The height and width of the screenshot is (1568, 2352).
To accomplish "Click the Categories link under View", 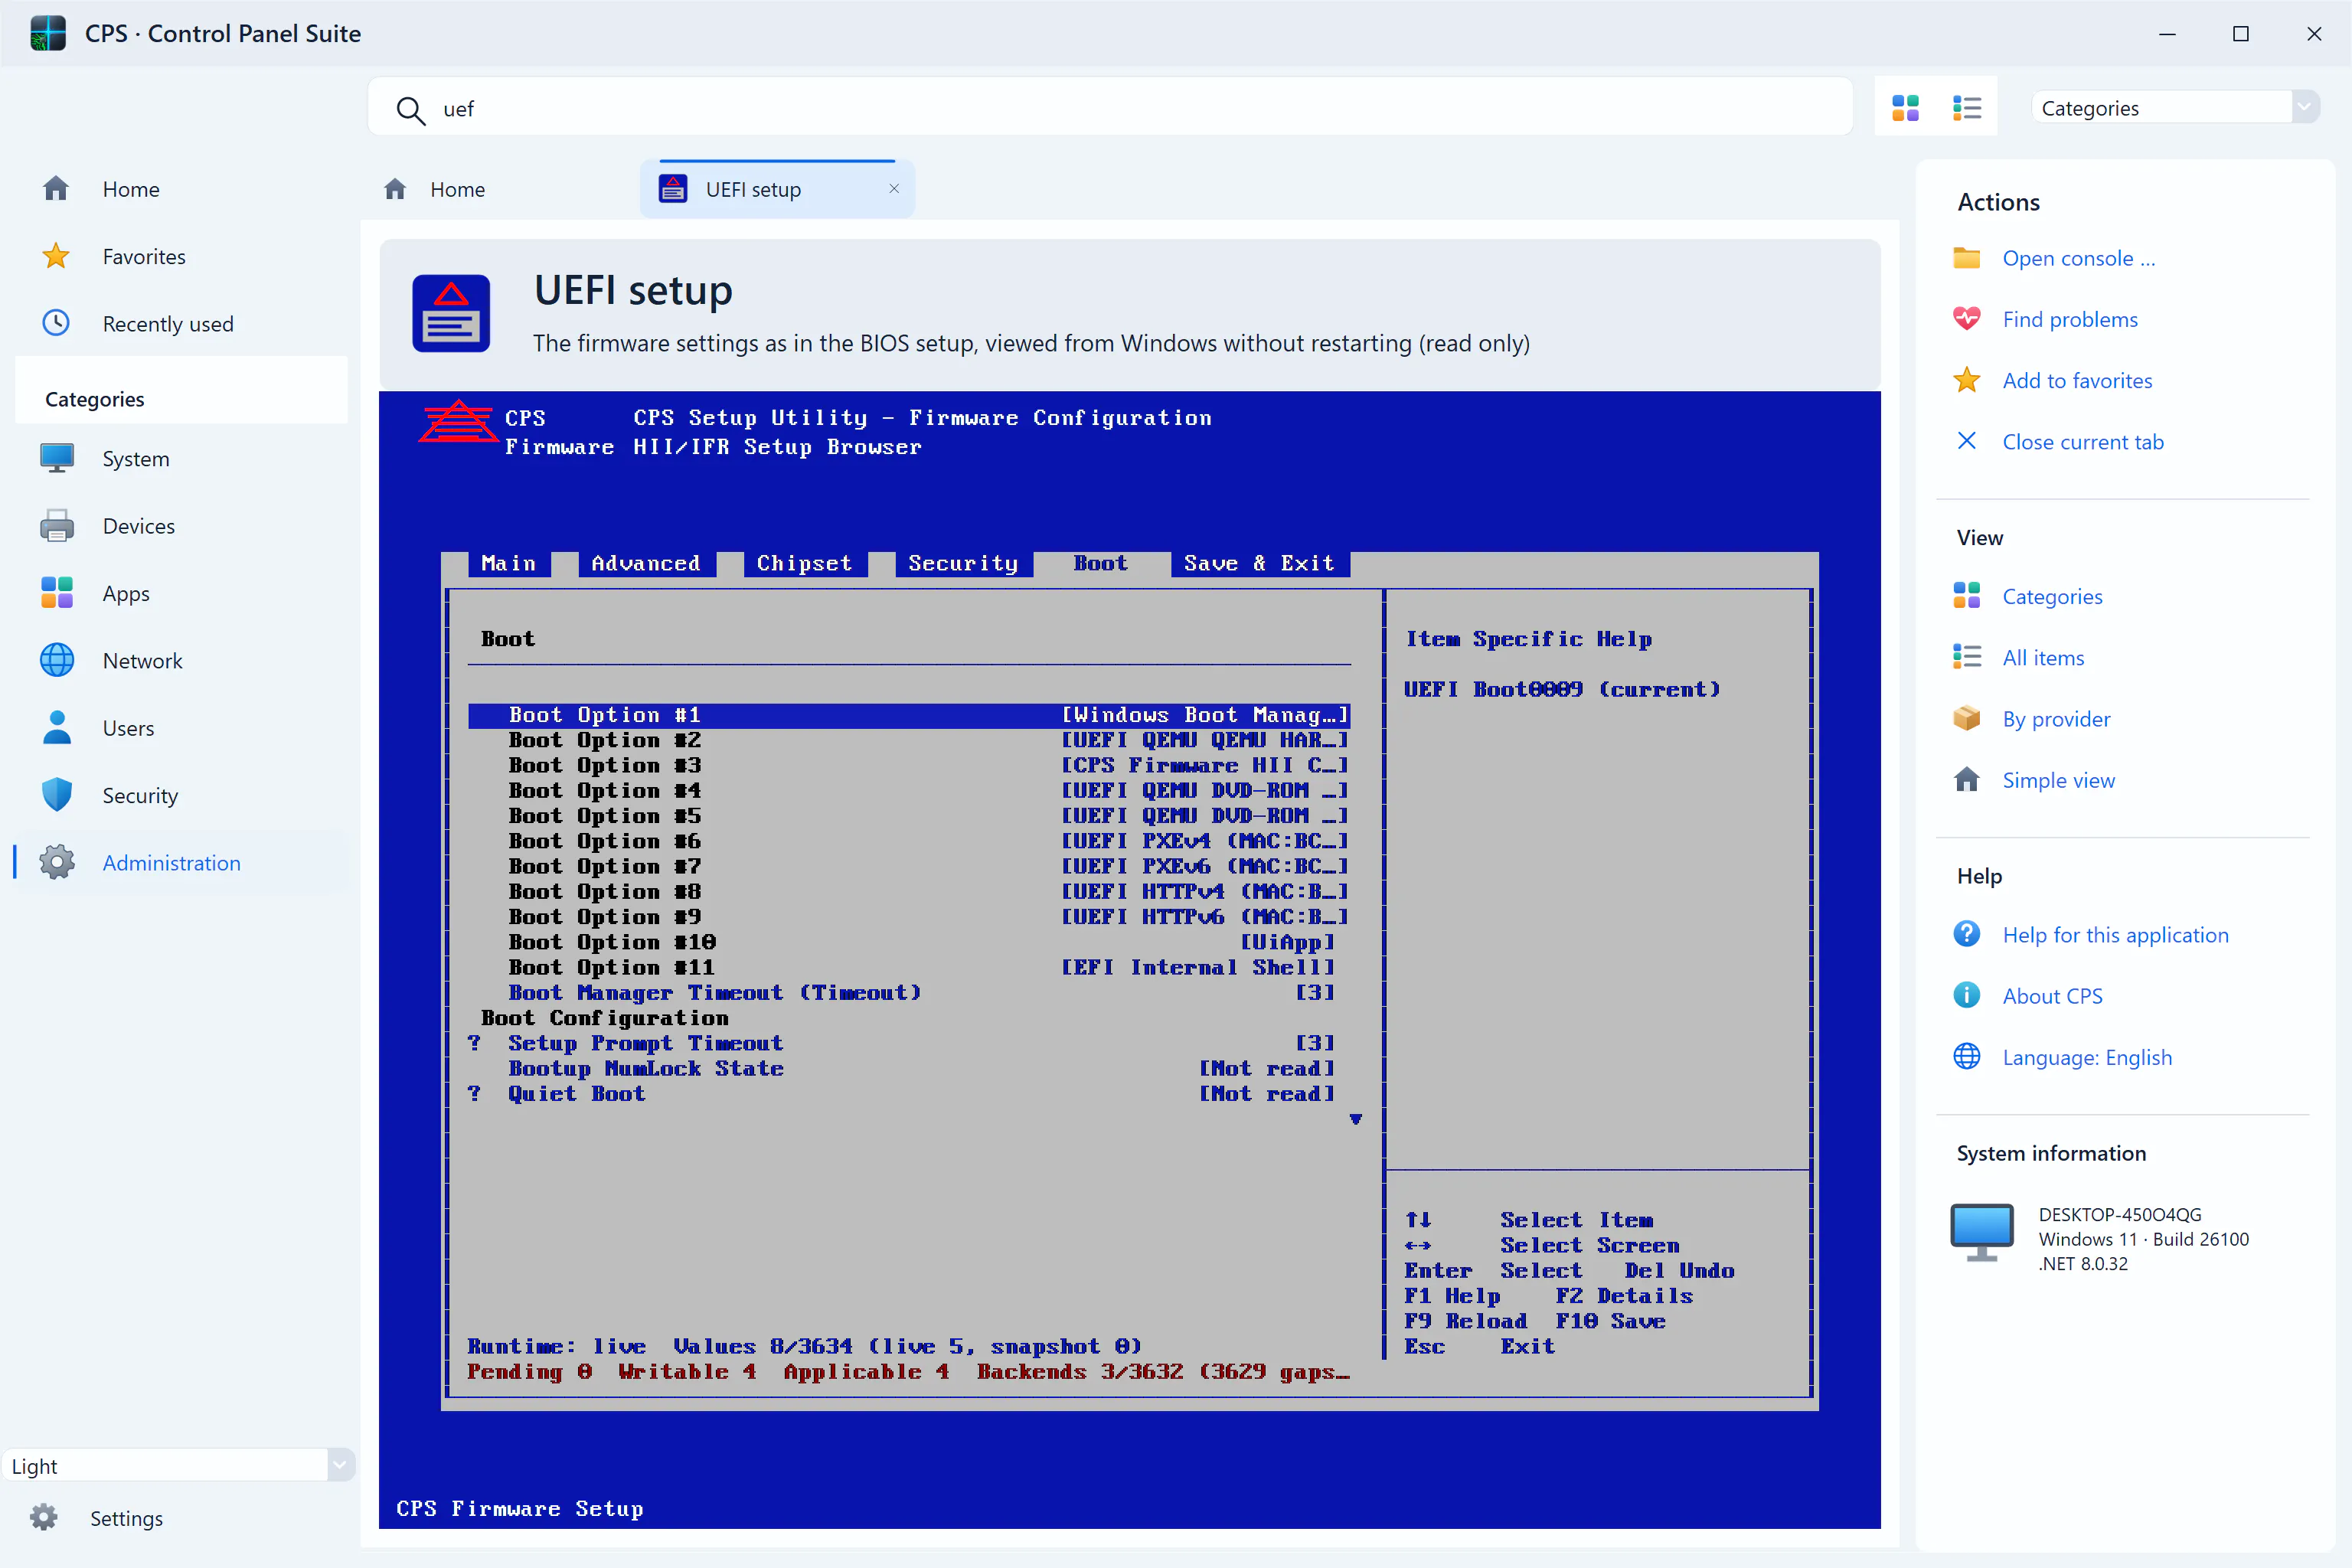I will tap(2052, 597).
